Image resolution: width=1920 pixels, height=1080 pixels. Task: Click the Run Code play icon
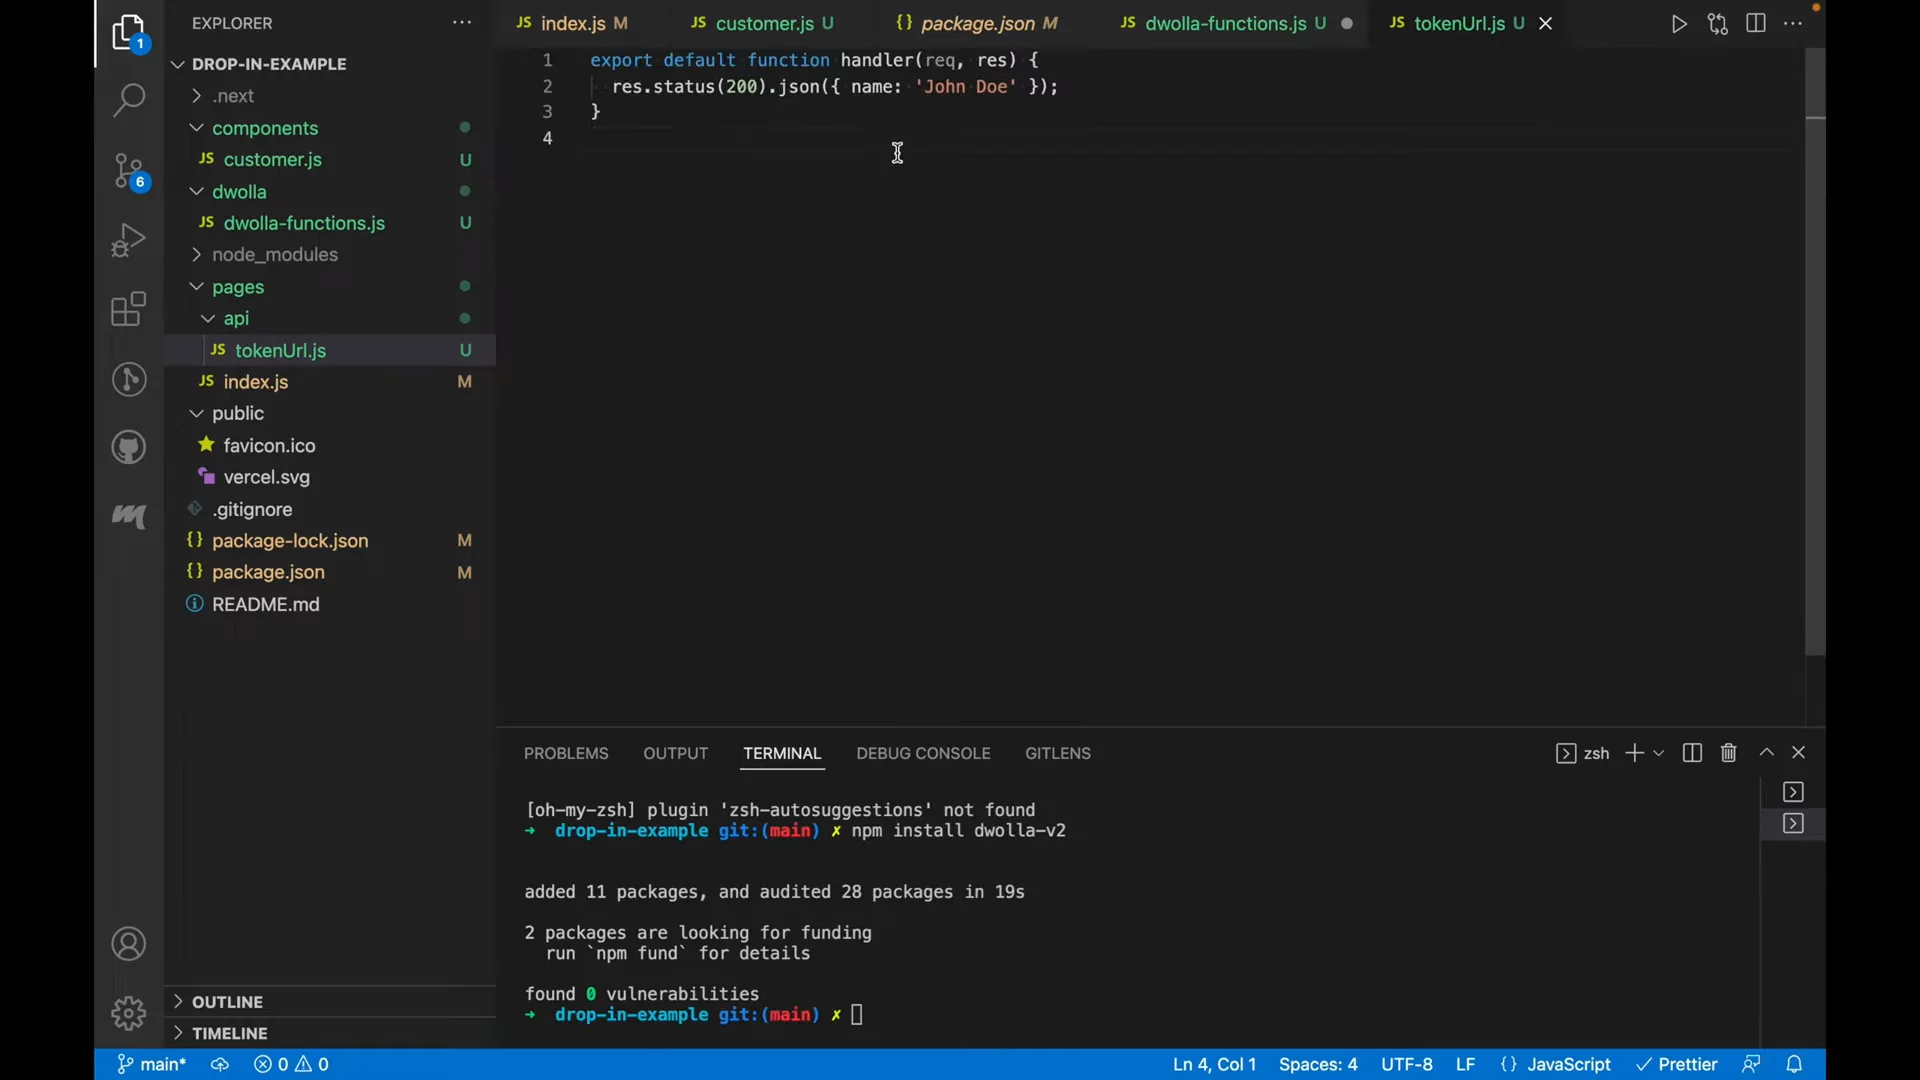[x=1679, y=24]
